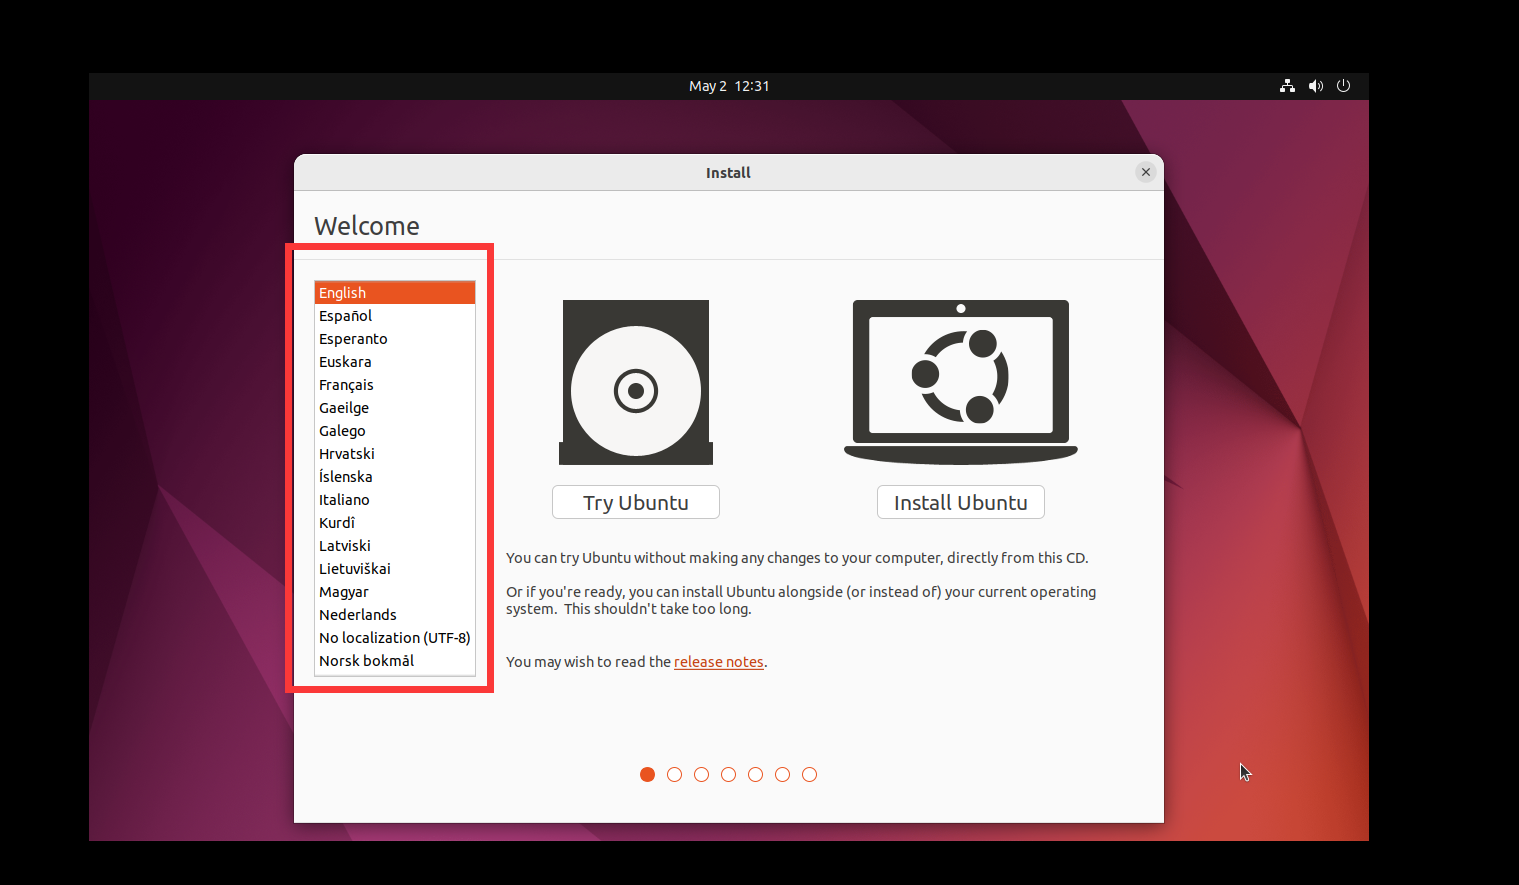Select Italiano language
The width and height of the screenshot is (1519, 885).
395,500
